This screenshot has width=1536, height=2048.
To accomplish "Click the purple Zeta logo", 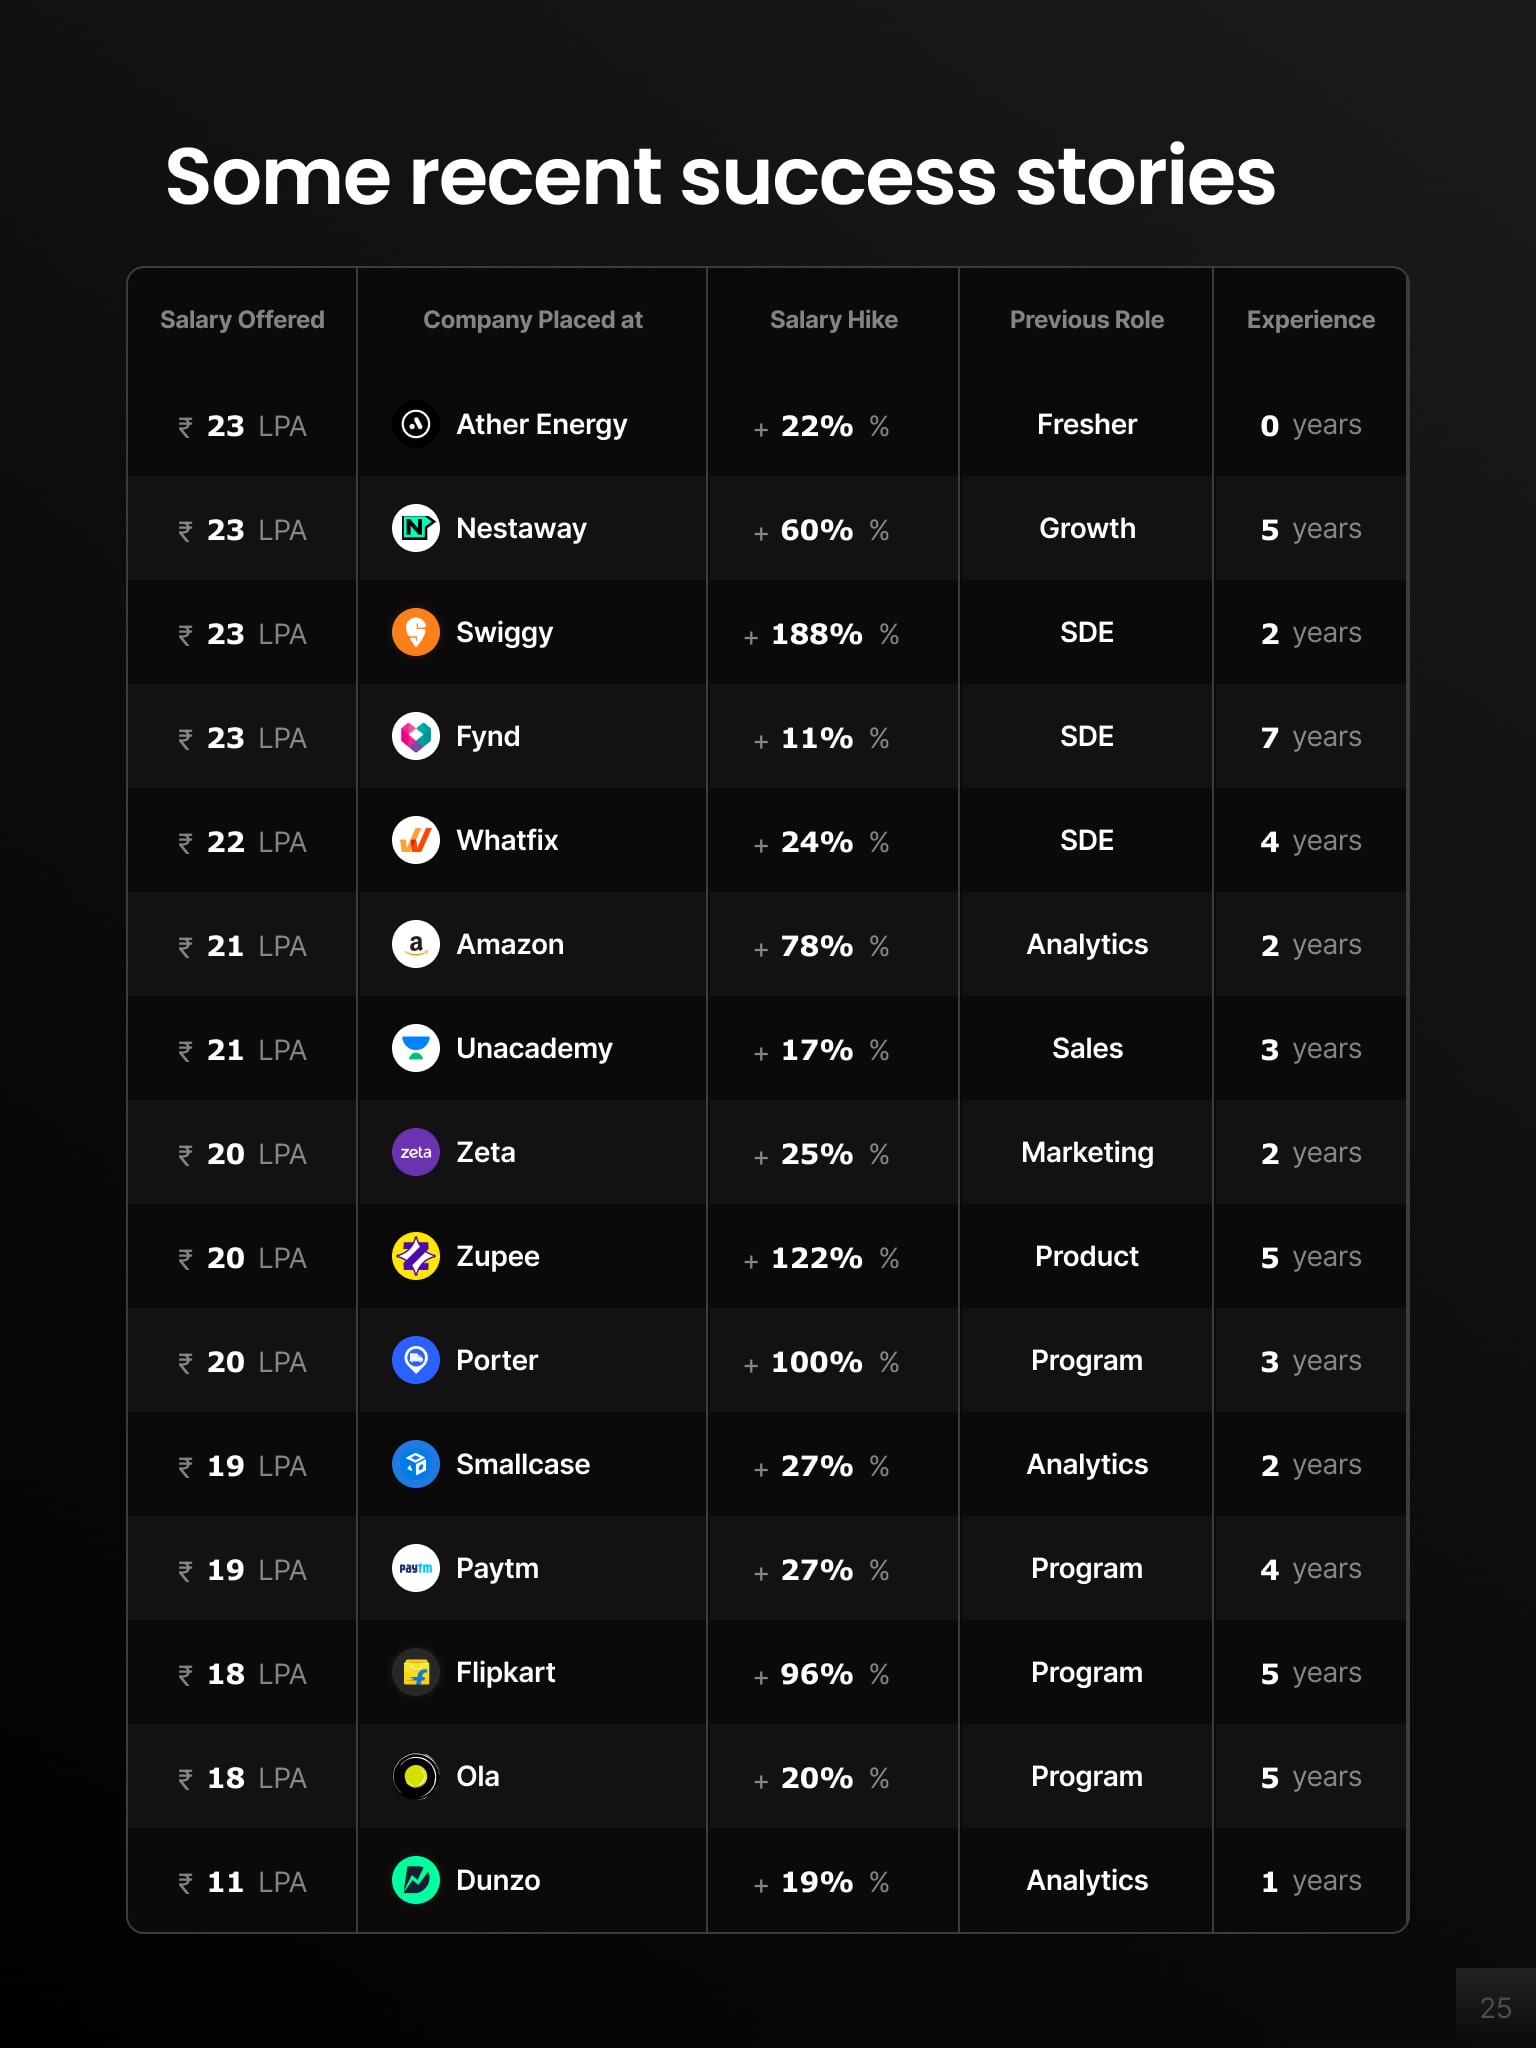I will tap(416, 1152).
